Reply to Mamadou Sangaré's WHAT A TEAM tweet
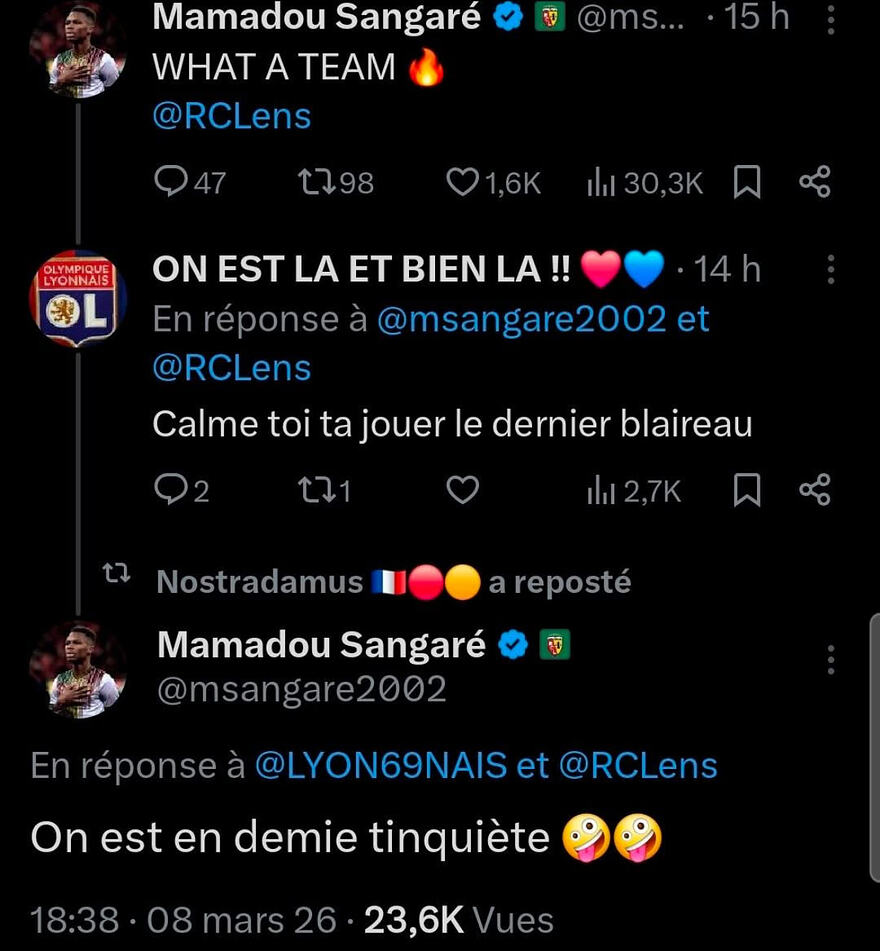This screenshot has width=880, height=951. click(173, 182)
